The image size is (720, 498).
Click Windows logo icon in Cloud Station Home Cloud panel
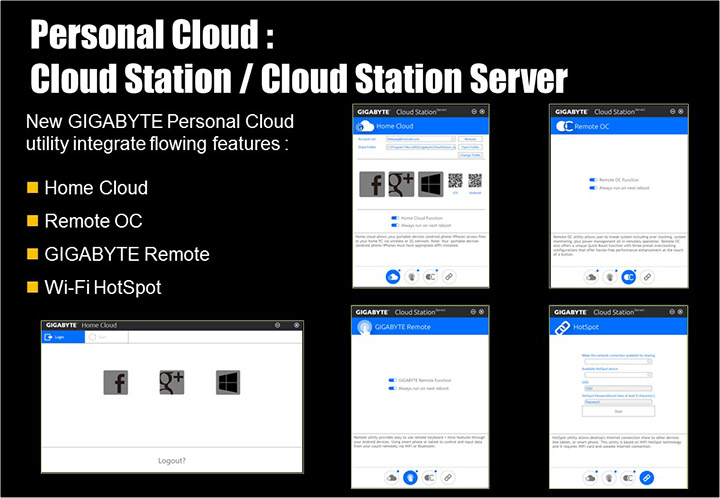coord(431,184)
